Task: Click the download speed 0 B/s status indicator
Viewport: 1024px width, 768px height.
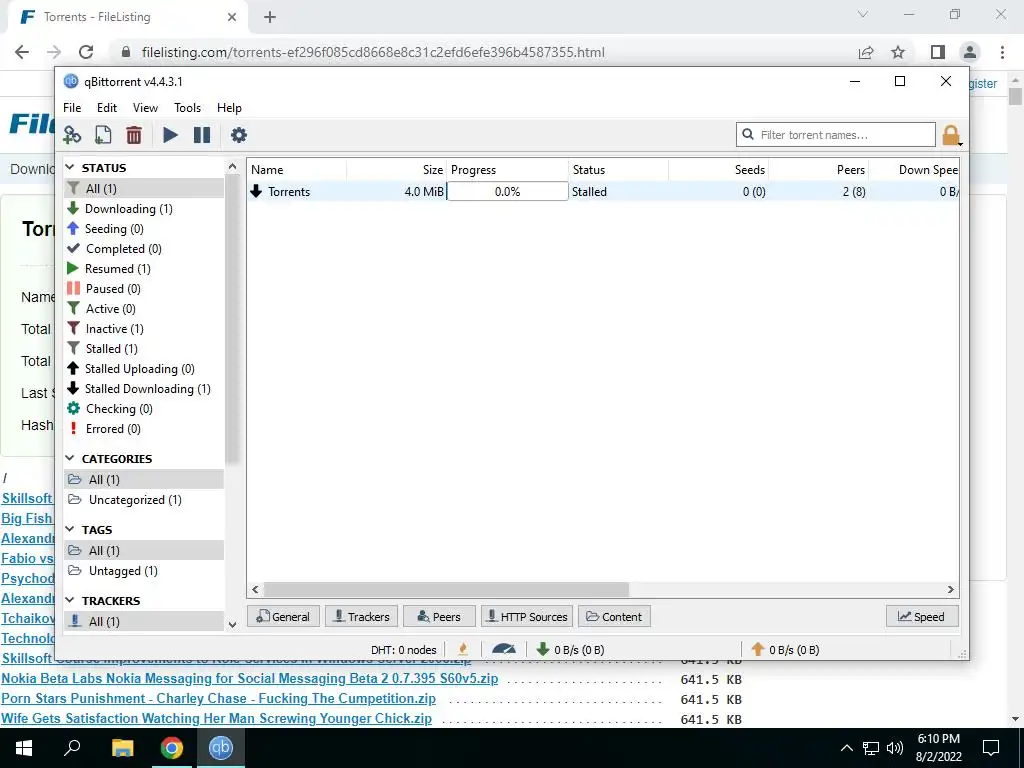Action: click(570, 650)
